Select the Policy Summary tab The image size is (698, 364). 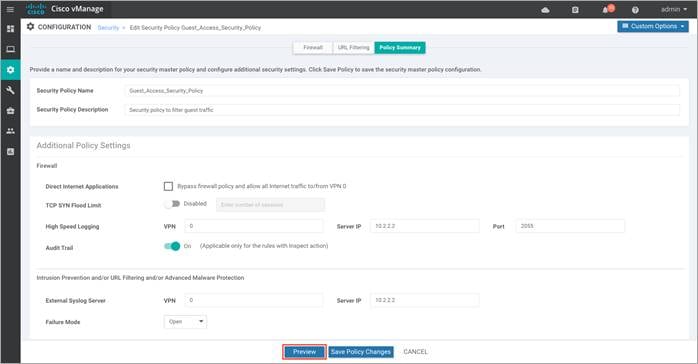click(400, 48)
